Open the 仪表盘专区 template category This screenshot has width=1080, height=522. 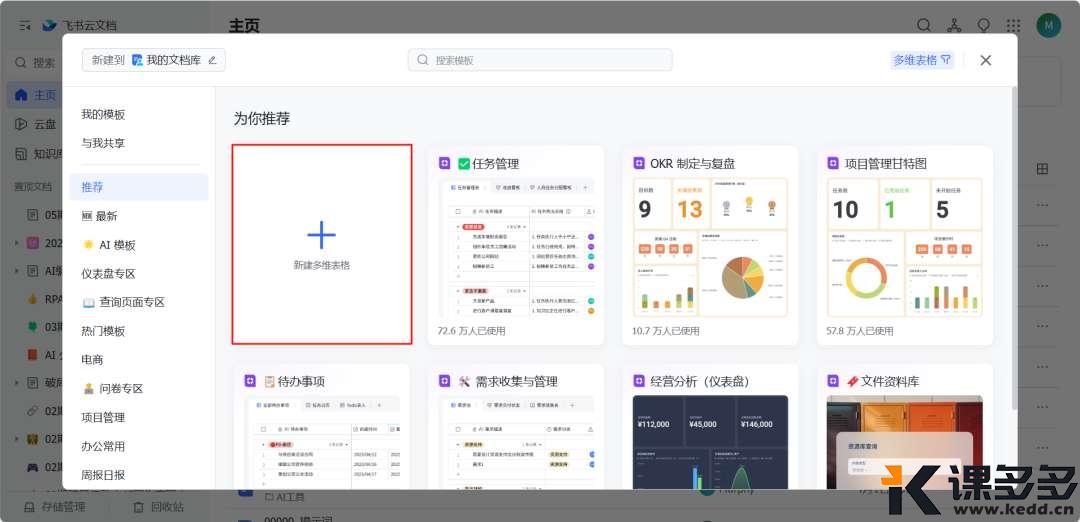tap(108, 274)
